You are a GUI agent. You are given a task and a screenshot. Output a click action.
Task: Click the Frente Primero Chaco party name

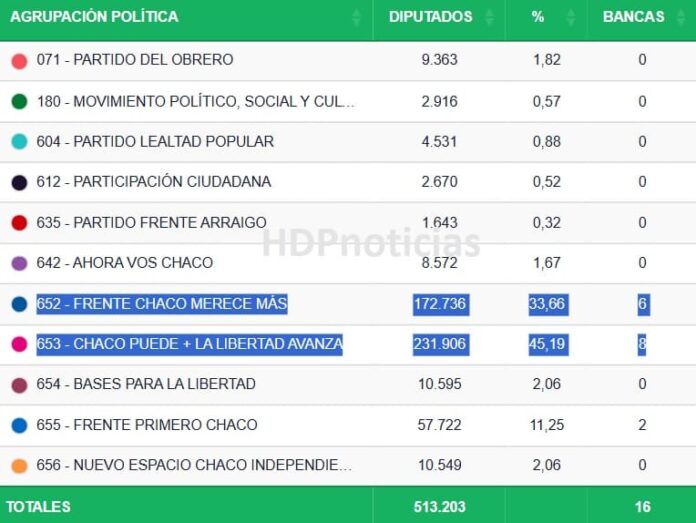coord(147,425)
